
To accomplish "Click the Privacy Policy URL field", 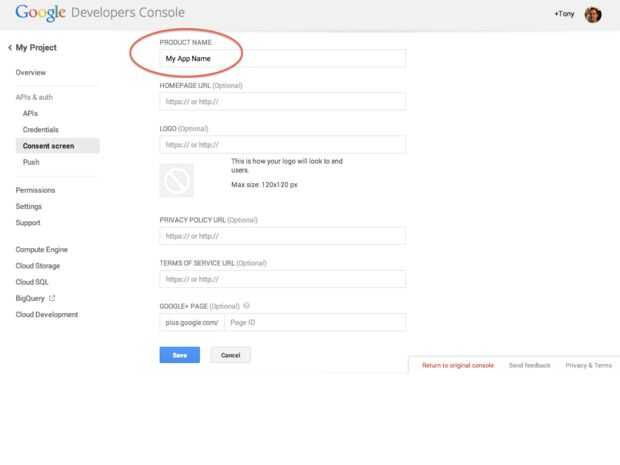I will point(282,236).
